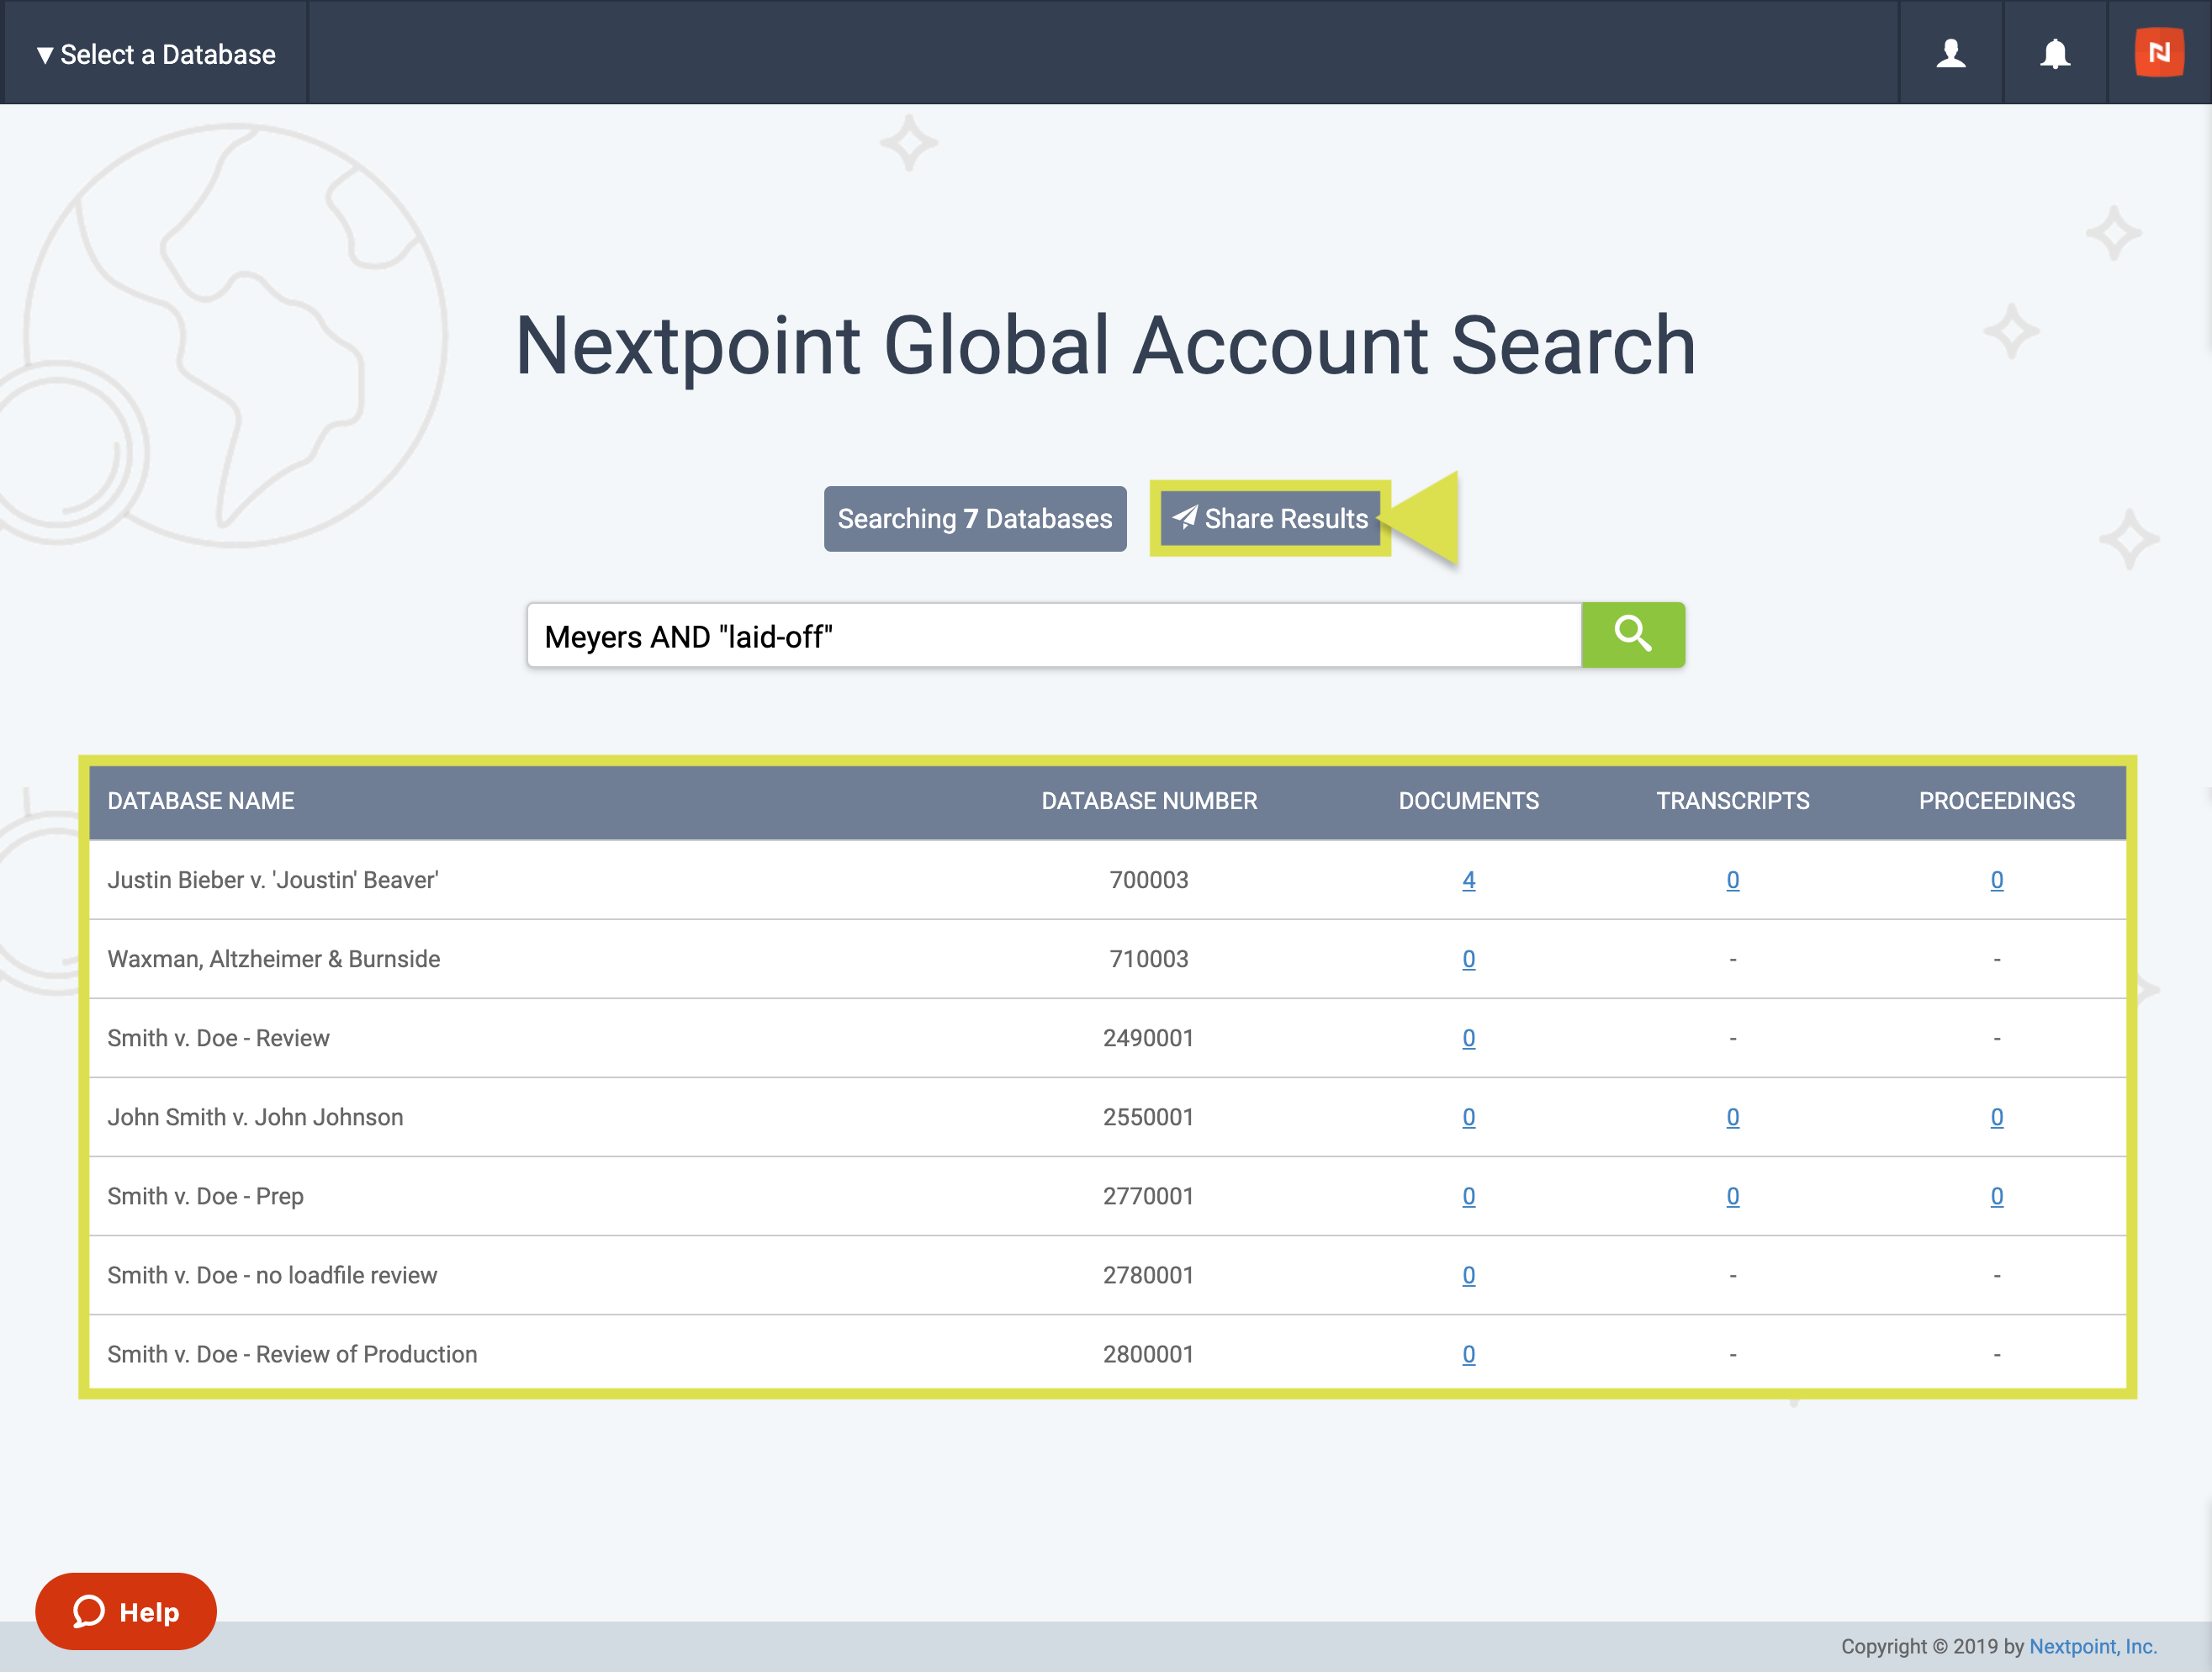This screenshot has width=2212, height=1672.
Task: Click the DATABASE NAME column header
Action: pyautogui.click(x=201, y=801)
